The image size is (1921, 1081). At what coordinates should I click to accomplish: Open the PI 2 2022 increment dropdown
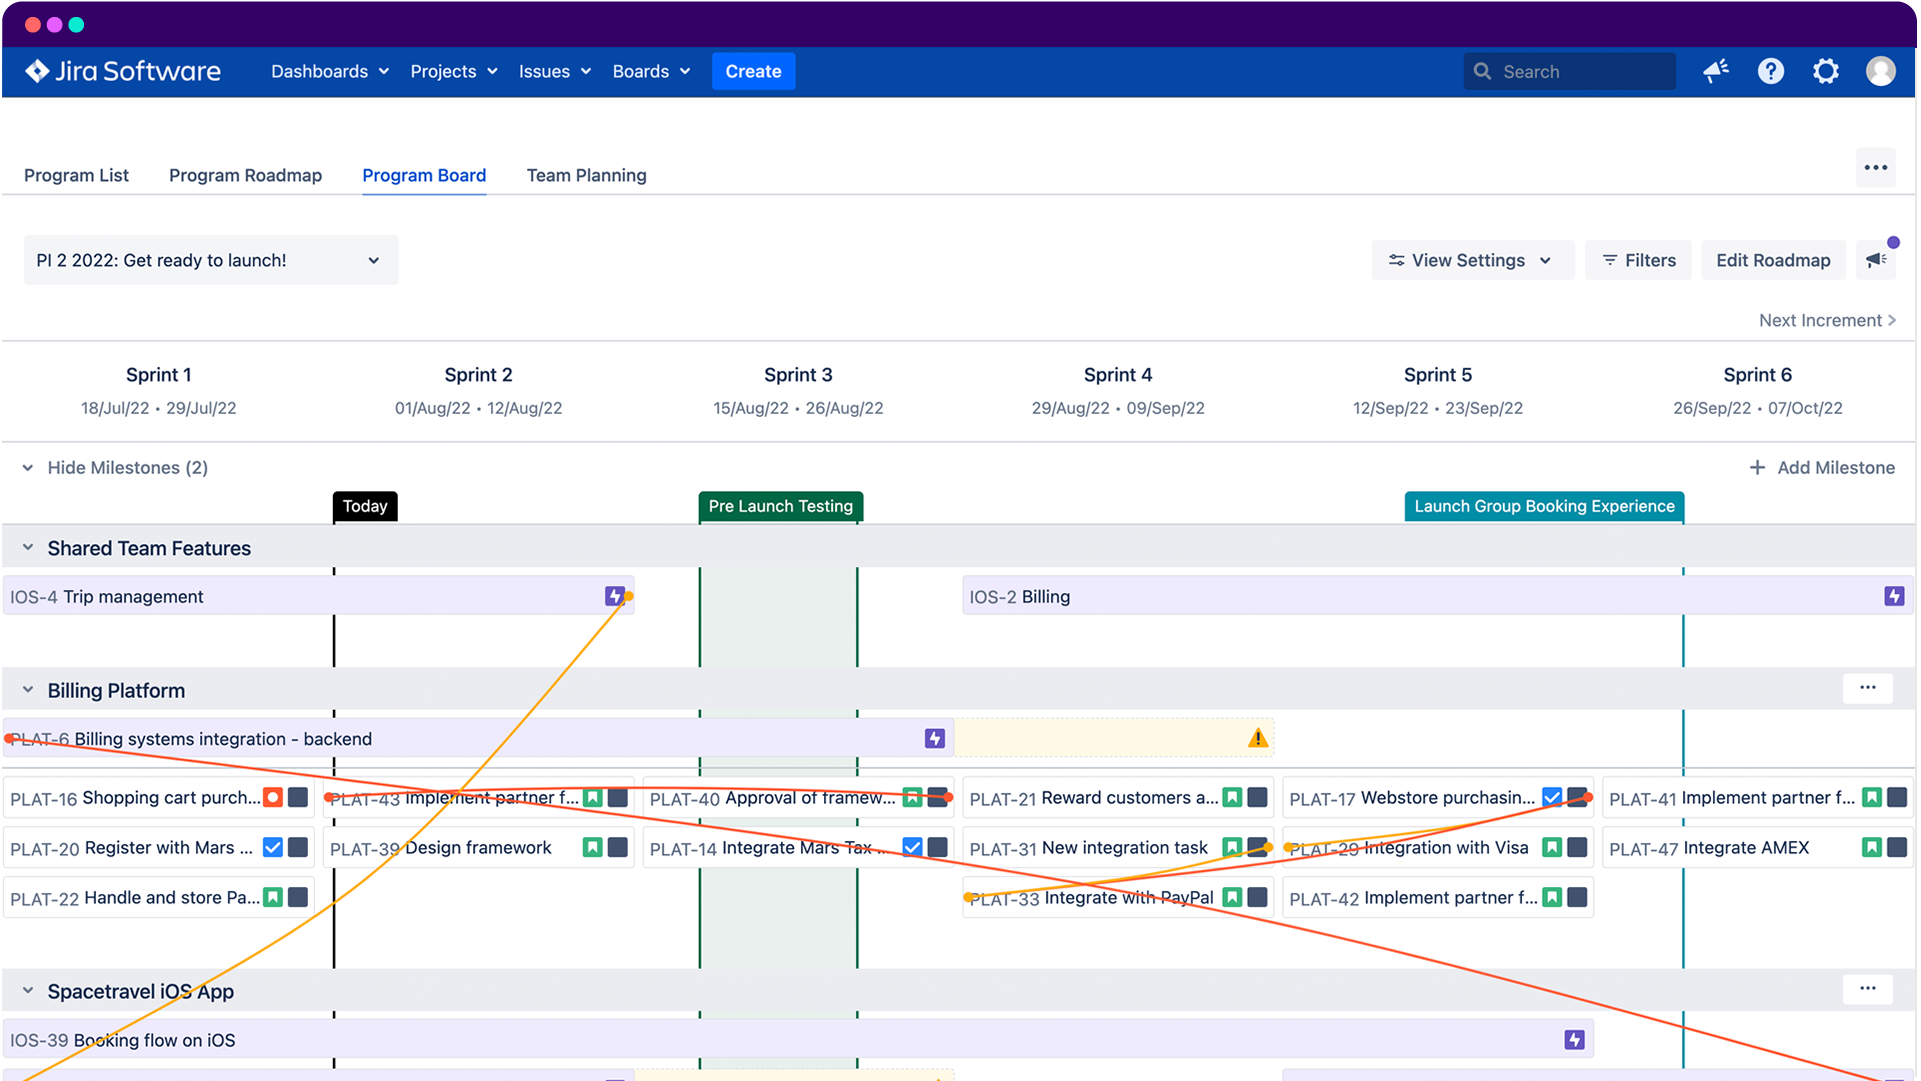[210, 260]
